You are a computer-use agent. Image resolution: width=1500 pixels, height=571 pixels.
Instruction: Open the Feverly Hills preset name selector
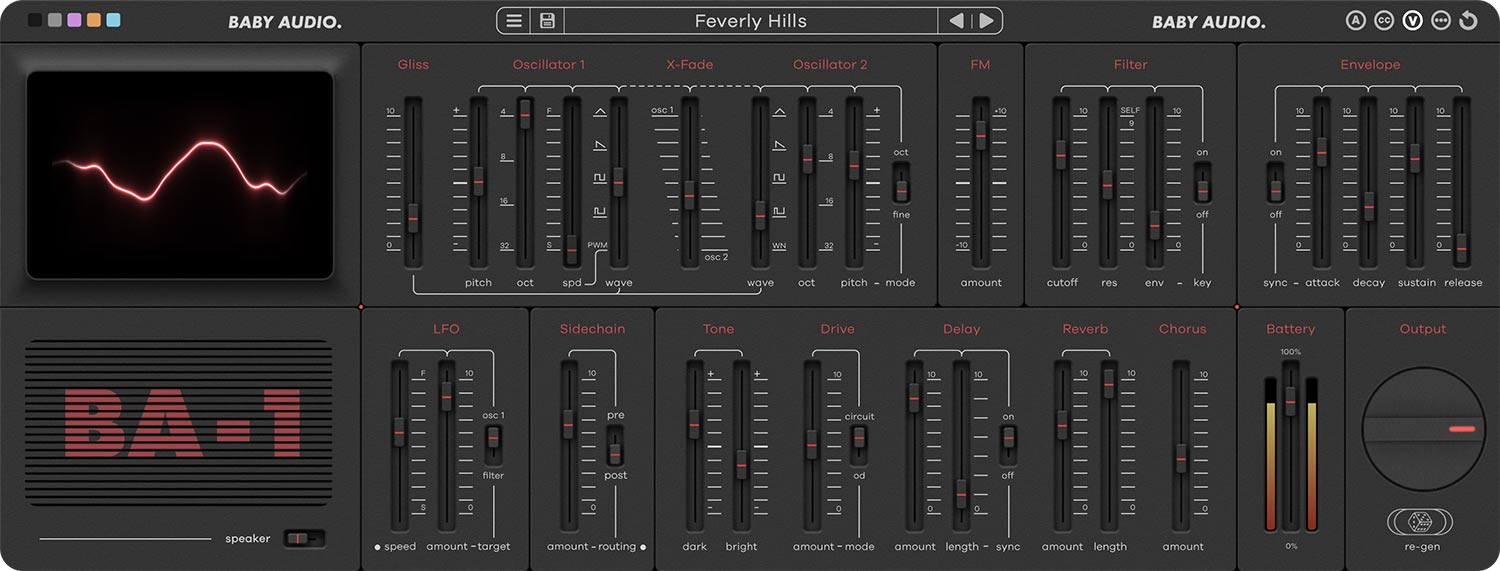point(751,21)
